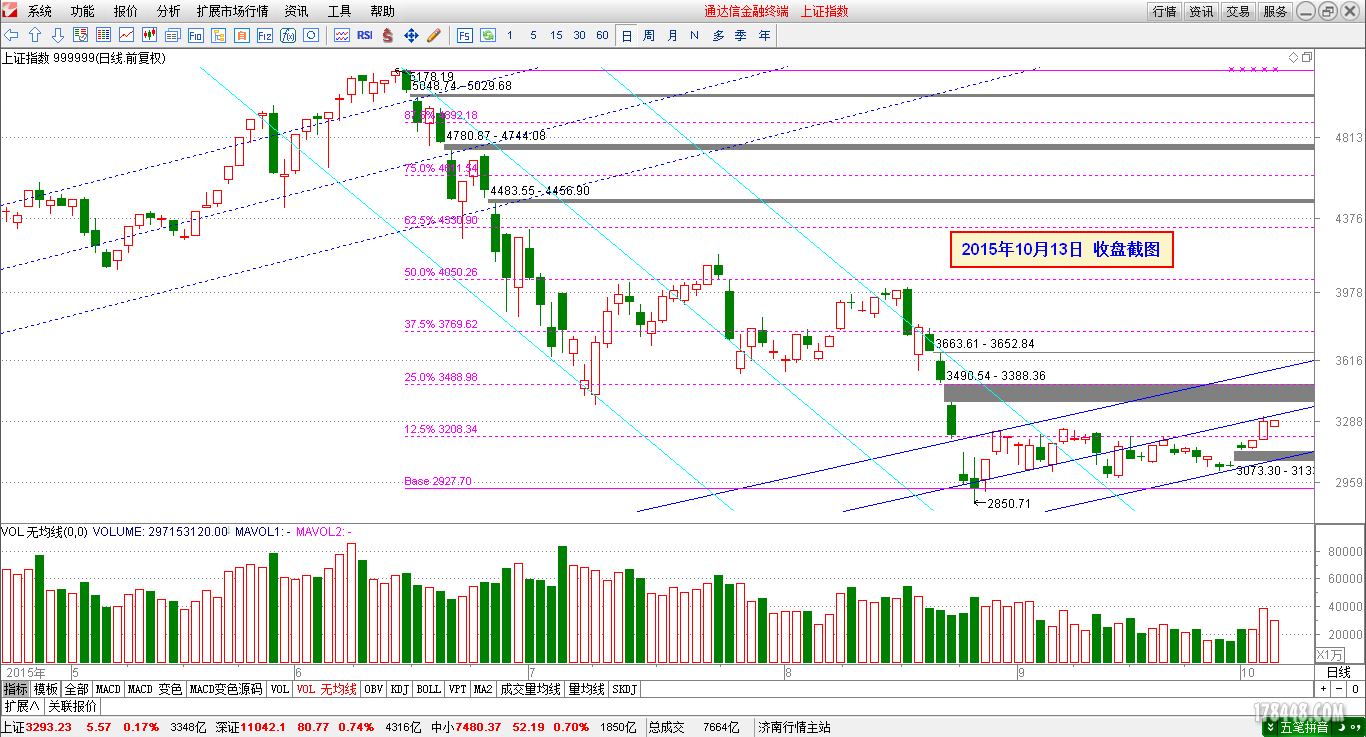Select the 月 monthly period button
The height and width of the screenshot is (737, 1366).
click(672, 35)
